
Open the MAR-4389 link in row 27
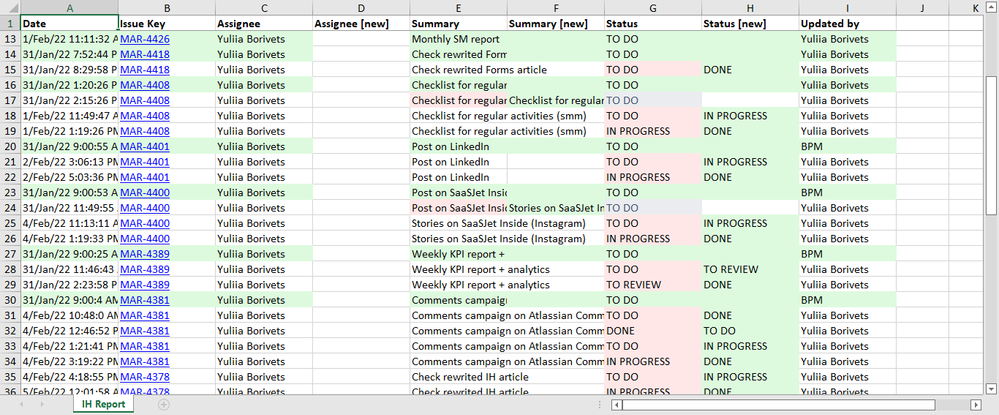point(145,254)
